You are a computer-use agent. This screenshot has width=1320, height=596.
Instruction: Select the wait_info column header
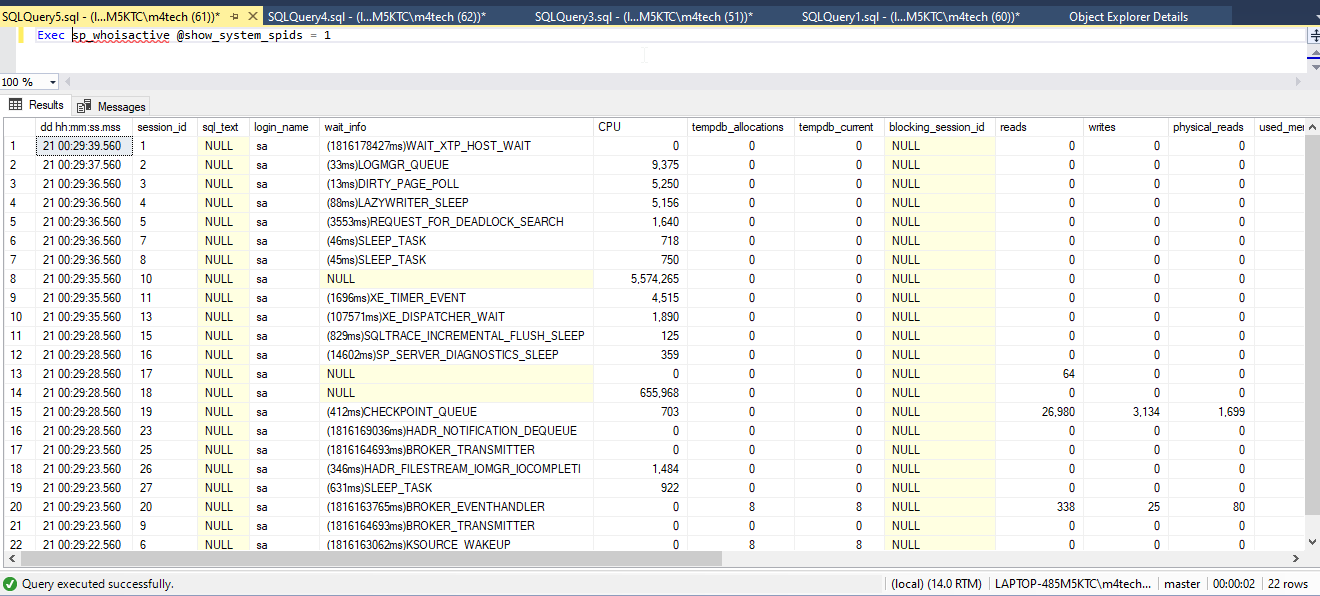(x=345, y=127)
